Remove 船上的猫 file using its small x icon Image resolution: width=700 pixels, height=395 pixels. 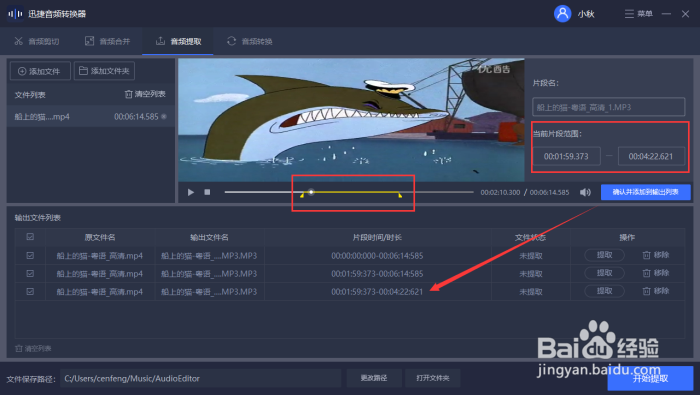click(164, 116)
